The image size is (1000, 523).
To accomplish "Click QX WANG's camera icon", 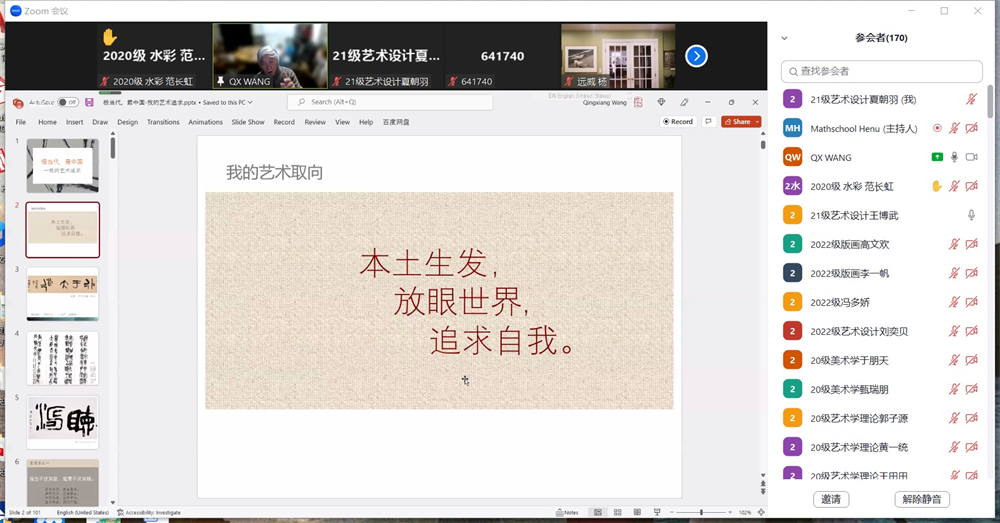I will [971, 157].
